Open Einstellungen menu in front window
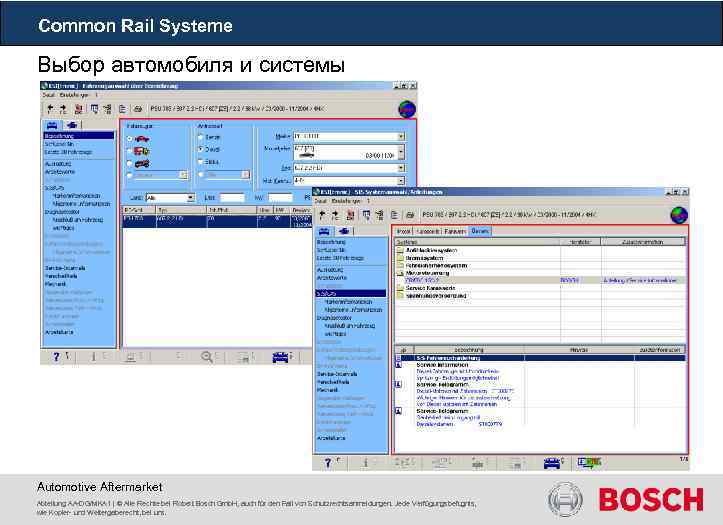The image size is (723, 525). click(347, 201)
